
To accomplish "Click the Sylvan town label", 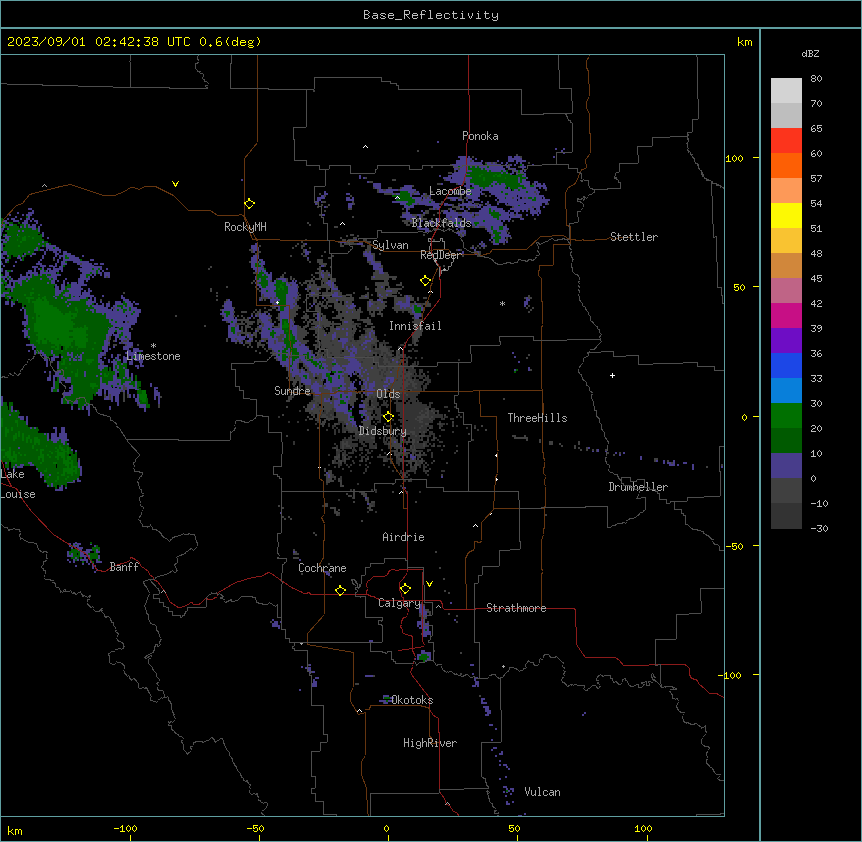I will [x=390, y=245].
